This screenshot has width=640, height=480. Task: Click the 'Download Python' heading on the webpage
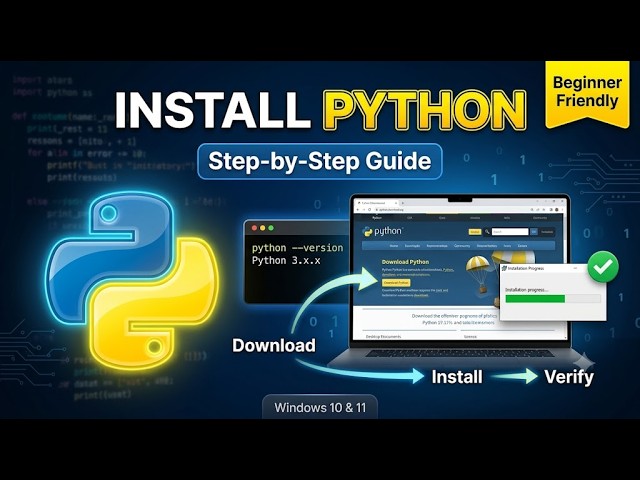(405, 262)
